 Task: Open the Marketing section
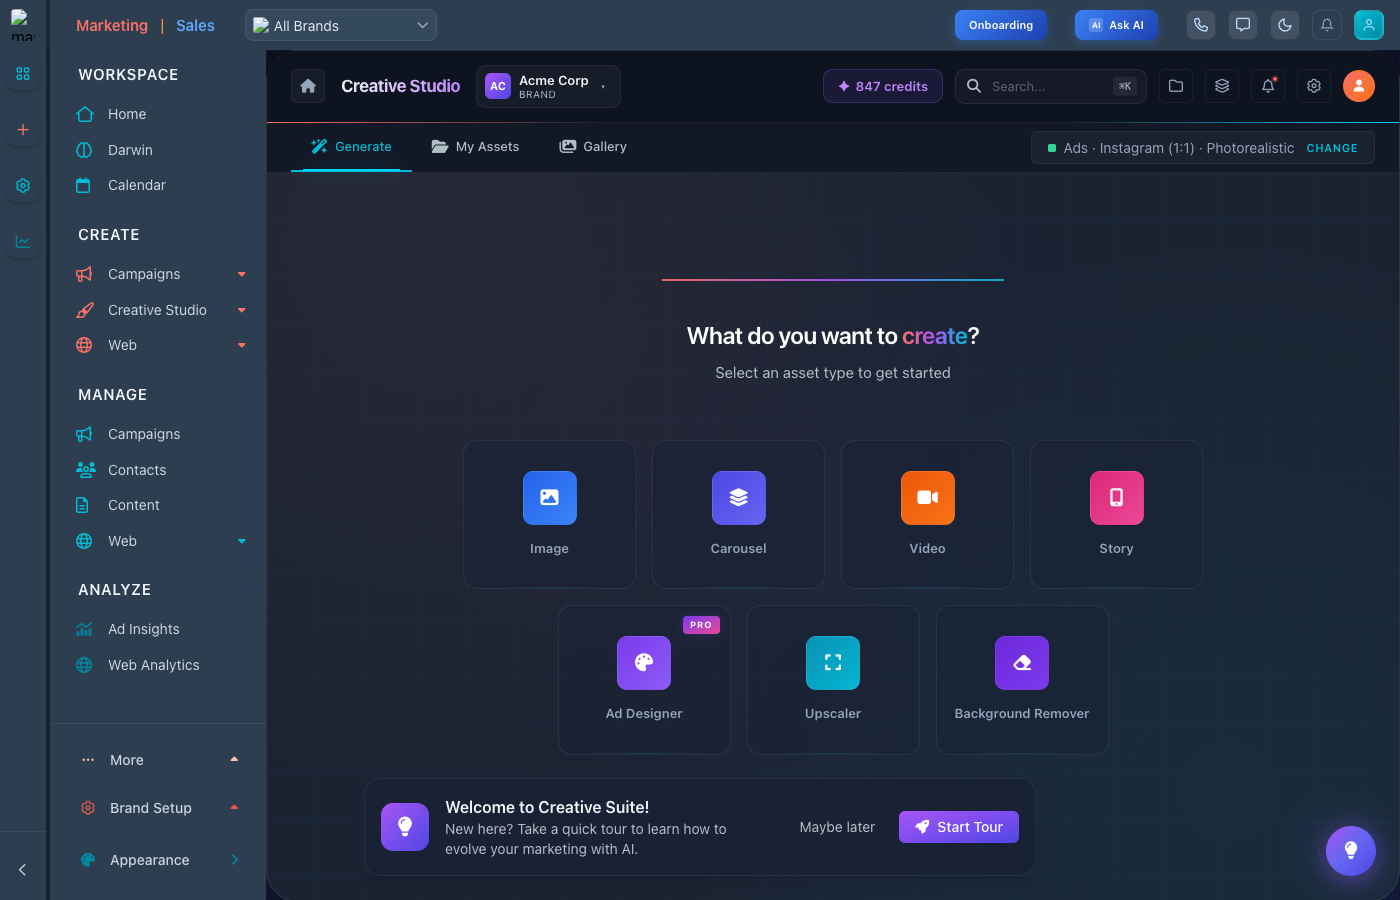112,26
